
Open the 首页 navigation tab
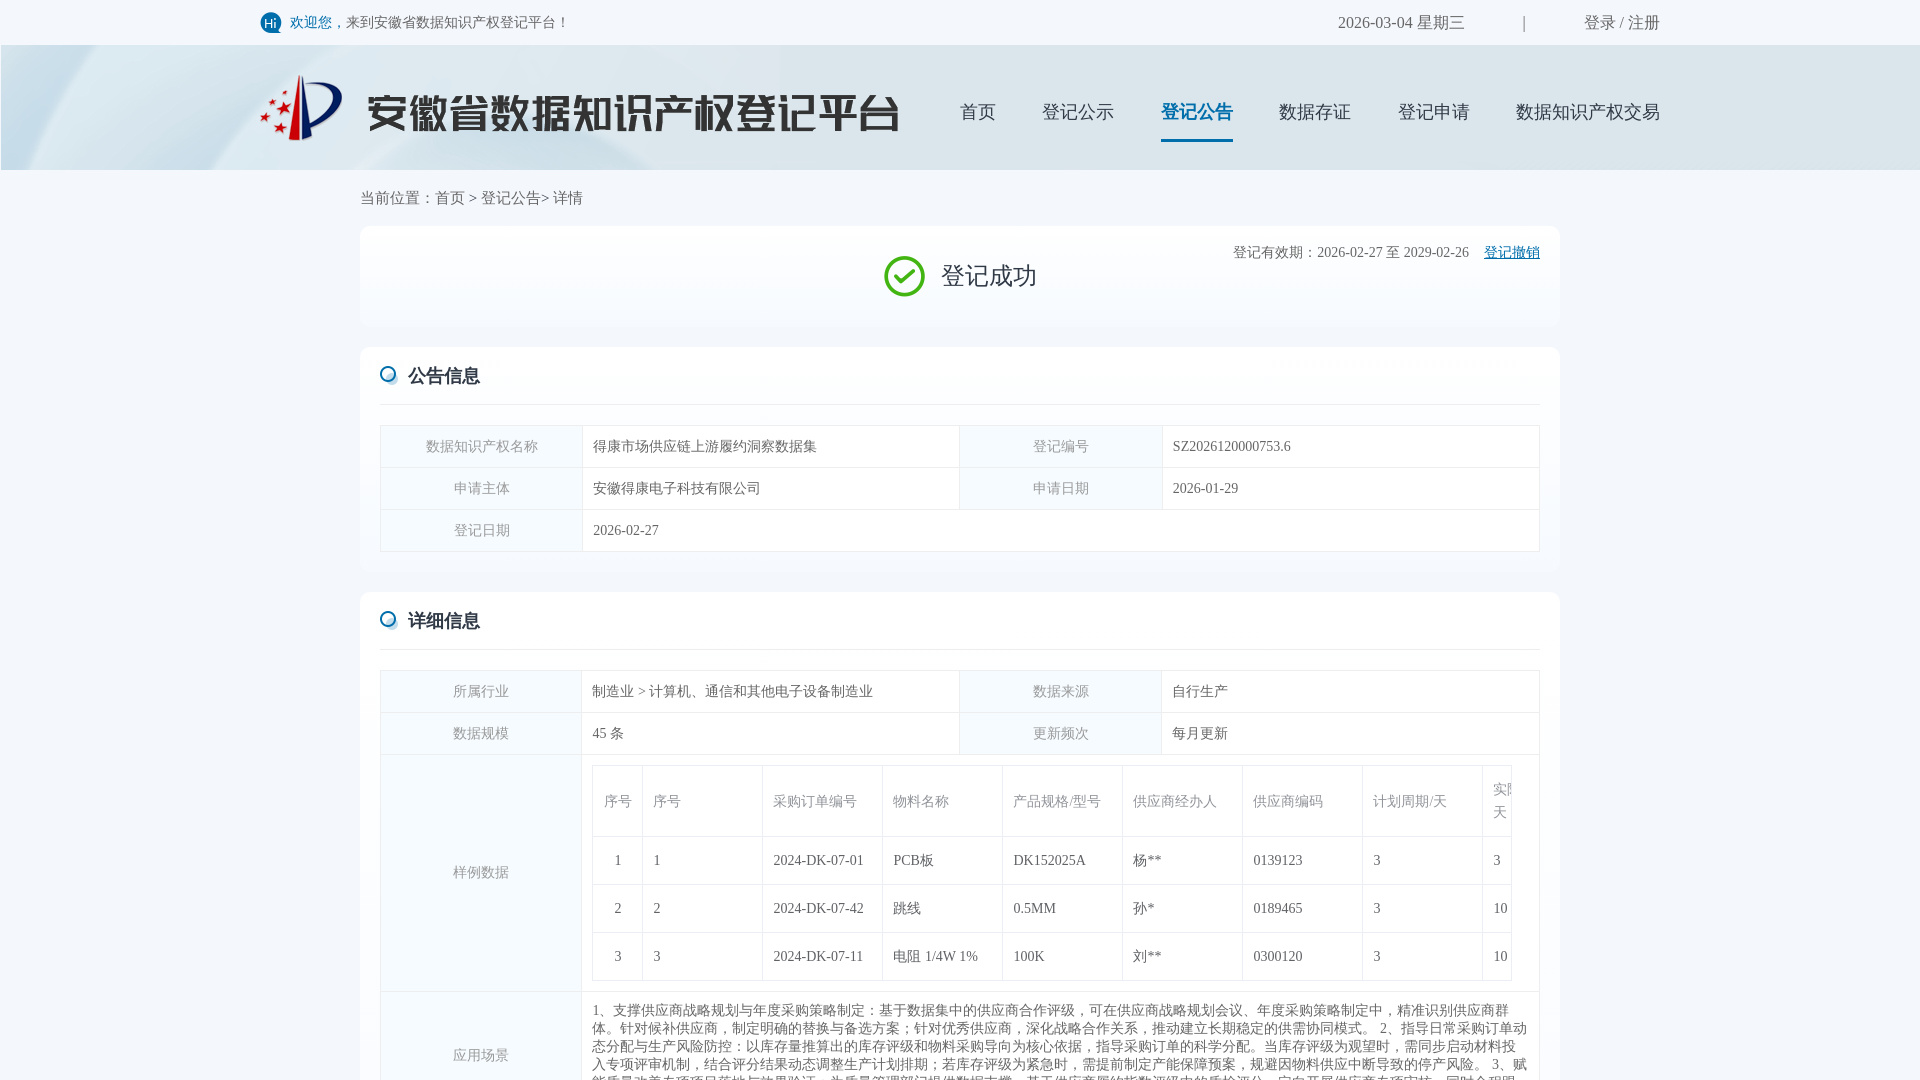[x=978, y=112]
